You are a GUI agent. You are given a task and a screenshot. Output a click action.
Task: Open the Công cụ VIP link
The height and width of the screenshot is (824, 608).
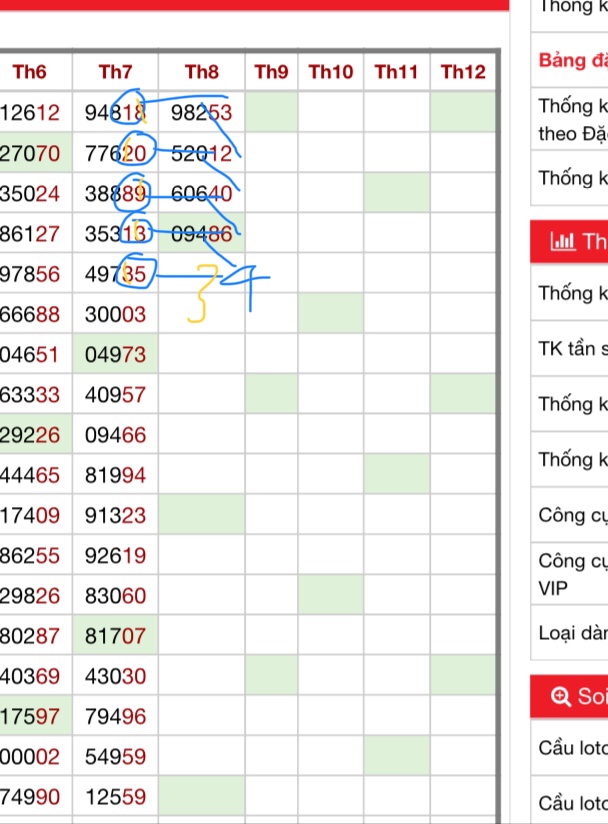[572, 574]
